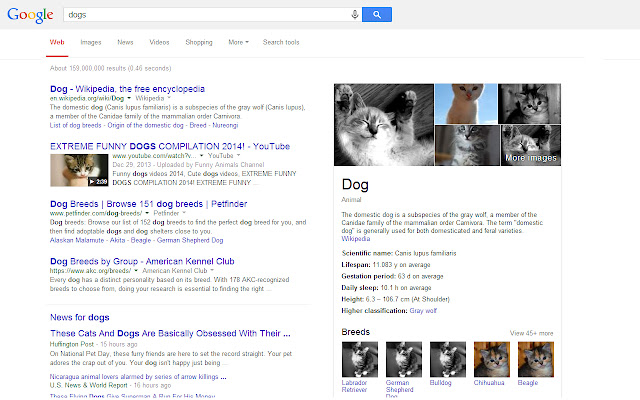Open Dog Breeds by Group AKC result
The height and width of the screenshot is (400, 640).
pyautogui.click(x=142, y=261)
